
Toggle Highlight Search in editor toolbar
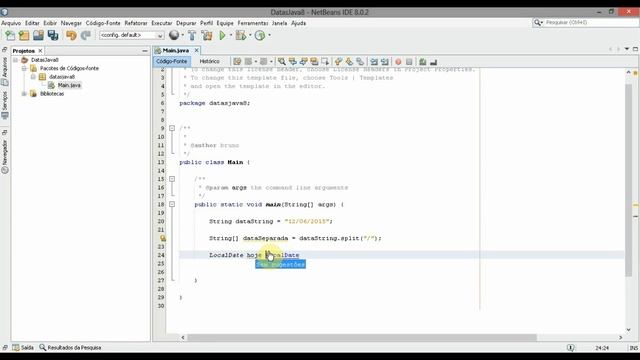(x=314, y=62)
